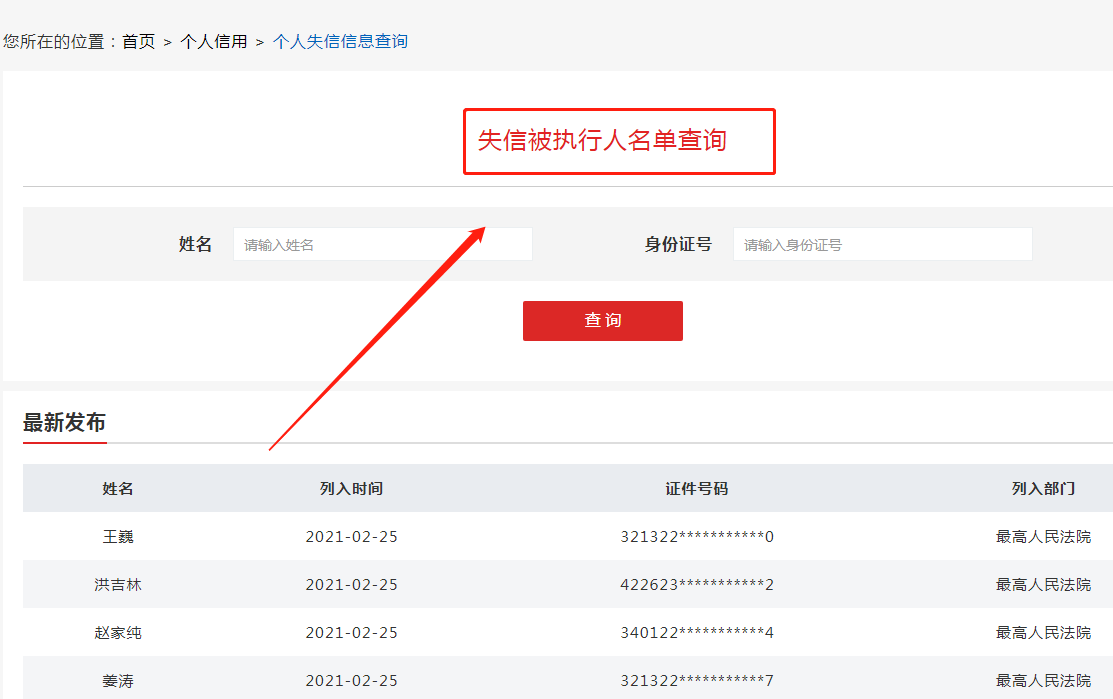Click the date in 姜涛's row
Viewport: 1113px width, 699px height.
coord(351,681)
